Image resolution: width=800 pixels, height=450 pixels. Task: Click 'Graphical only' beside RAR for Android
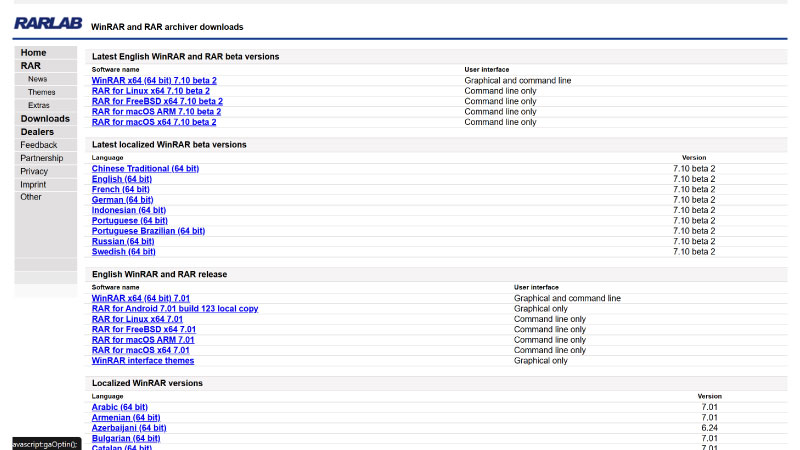pyautogui.click(x=541, y=309)
